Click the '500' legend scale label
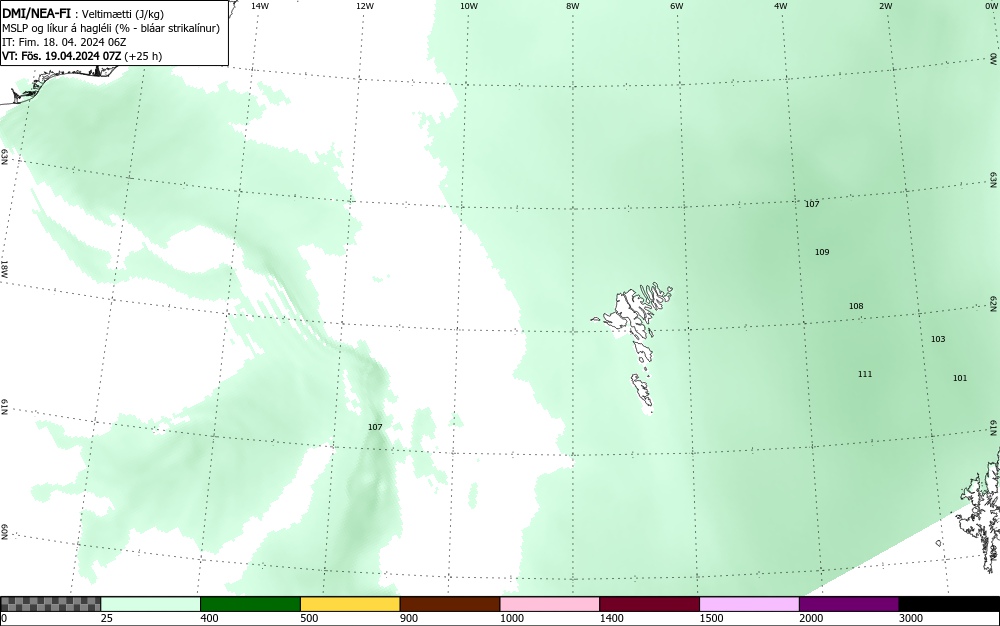 click(309, 618)
